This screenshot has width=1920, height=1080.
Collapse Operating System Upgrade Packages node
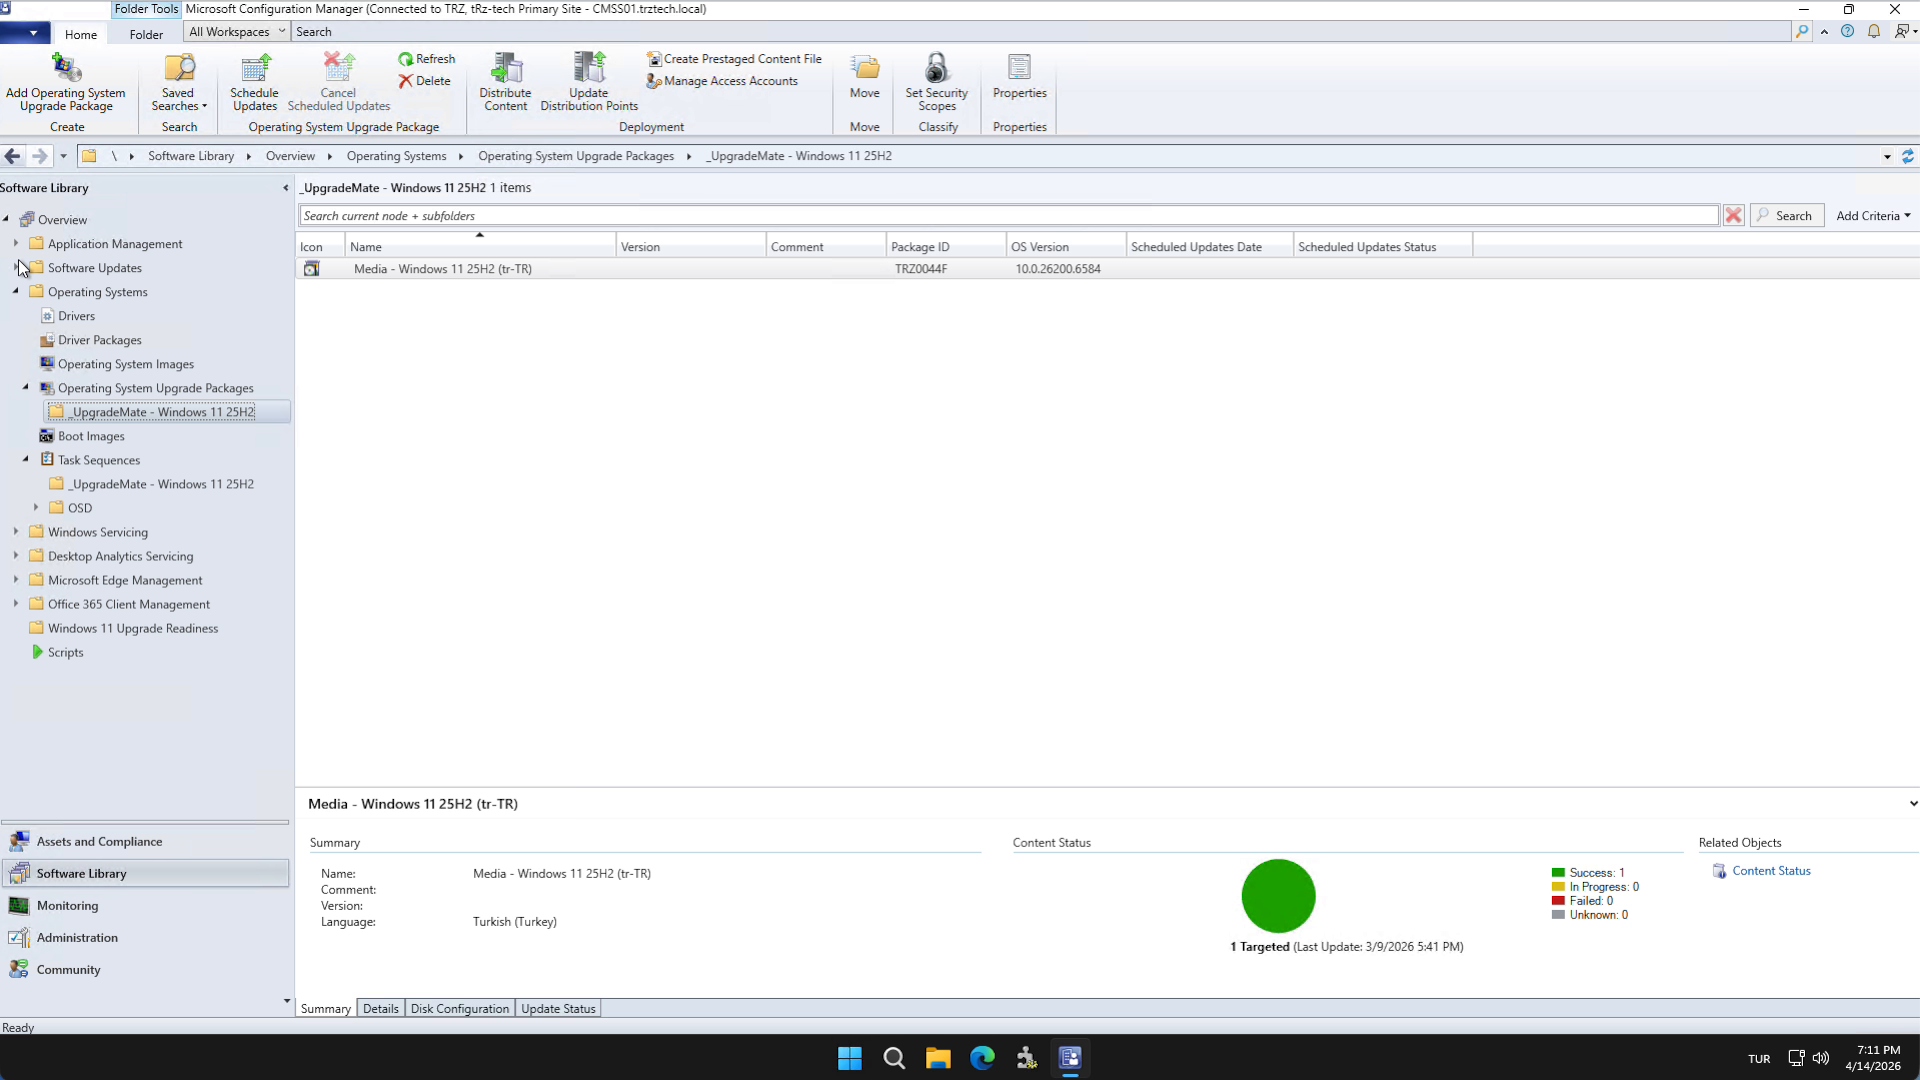[x=26, y=387]
